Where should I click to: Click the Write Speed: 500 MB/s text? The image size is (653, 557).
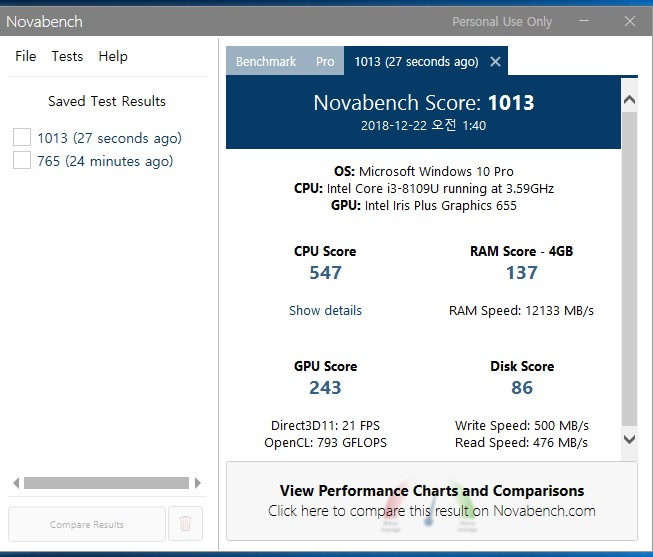click(521, 425)
